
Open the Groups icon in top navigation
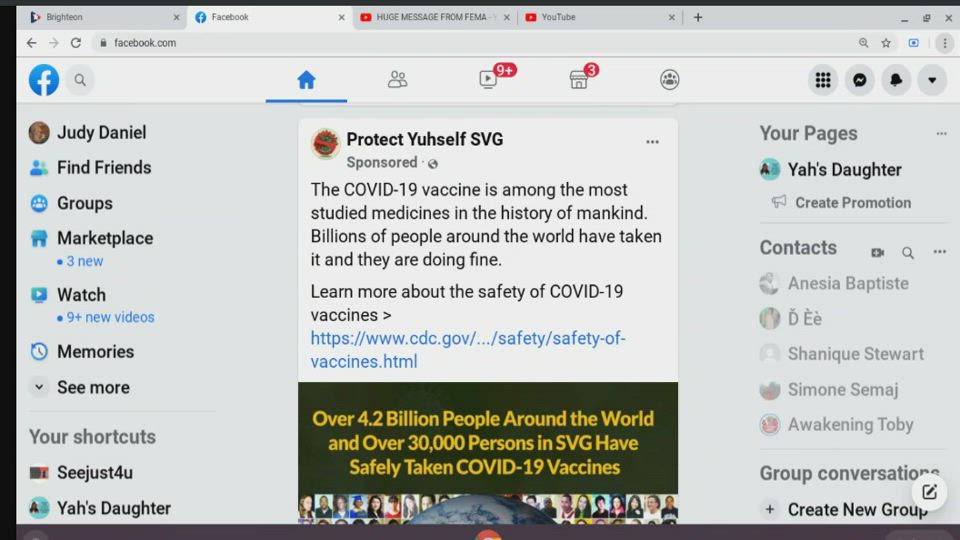tap(670, 80)
